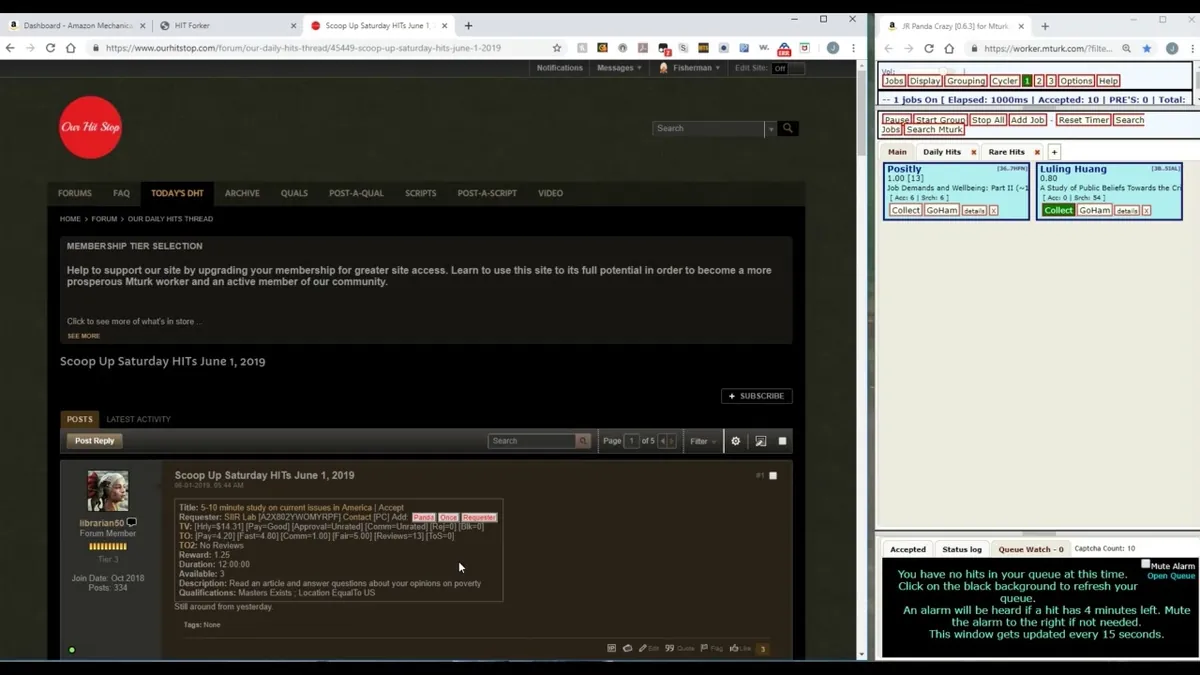Open the Filter dropdown in posts toolbar
Screen dimensions: 1200x675
pyautogui.click(x=703, y=441)
